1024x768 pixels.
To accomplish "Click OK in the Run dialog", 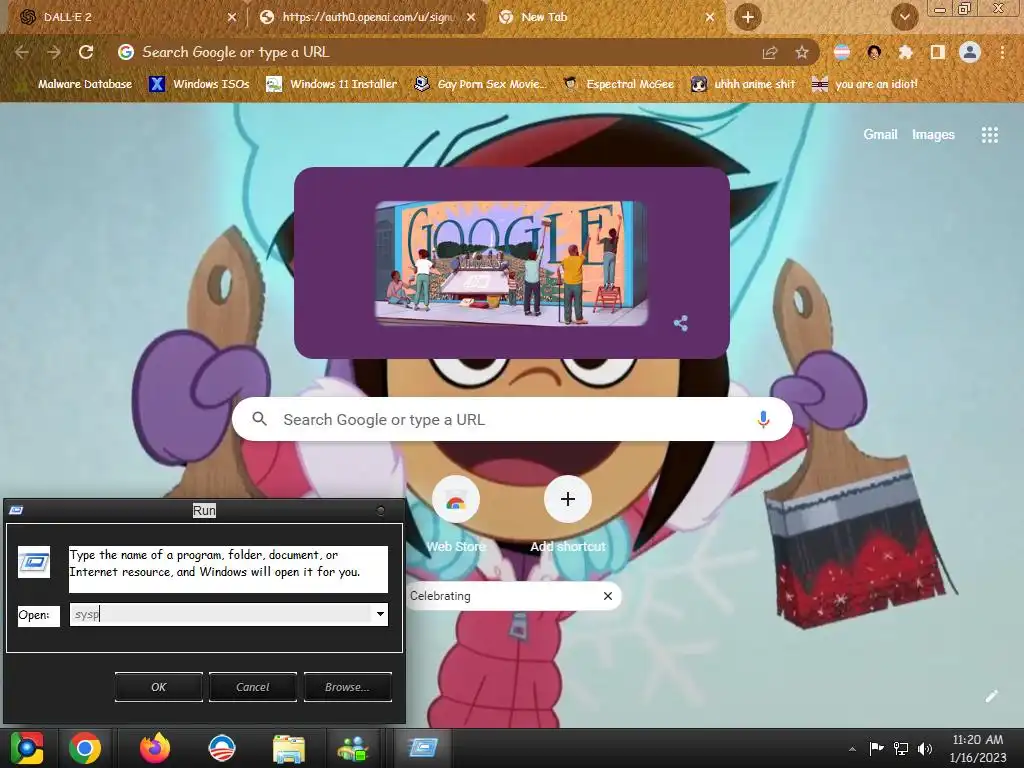I will point(159,687).
